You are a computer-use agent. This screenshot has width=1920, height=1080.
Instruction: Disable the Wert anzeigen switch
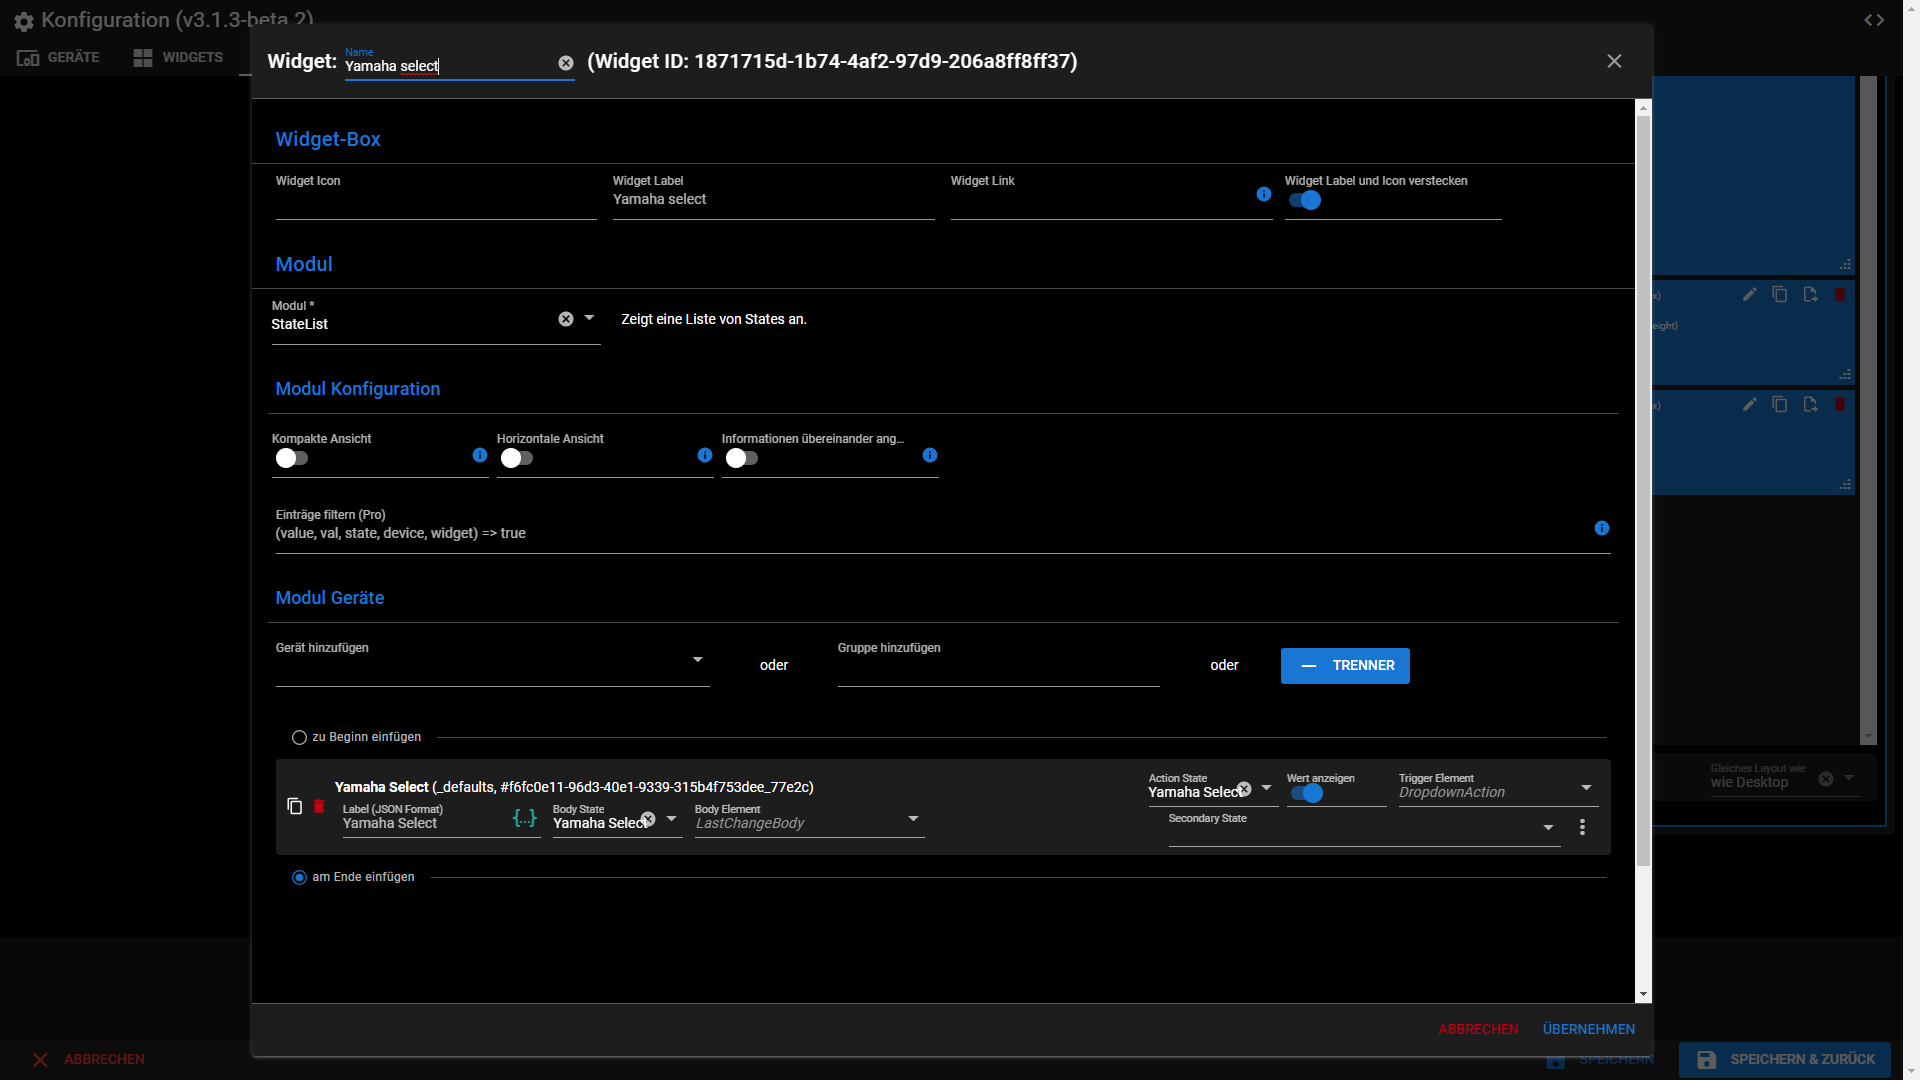point(1307,793)
